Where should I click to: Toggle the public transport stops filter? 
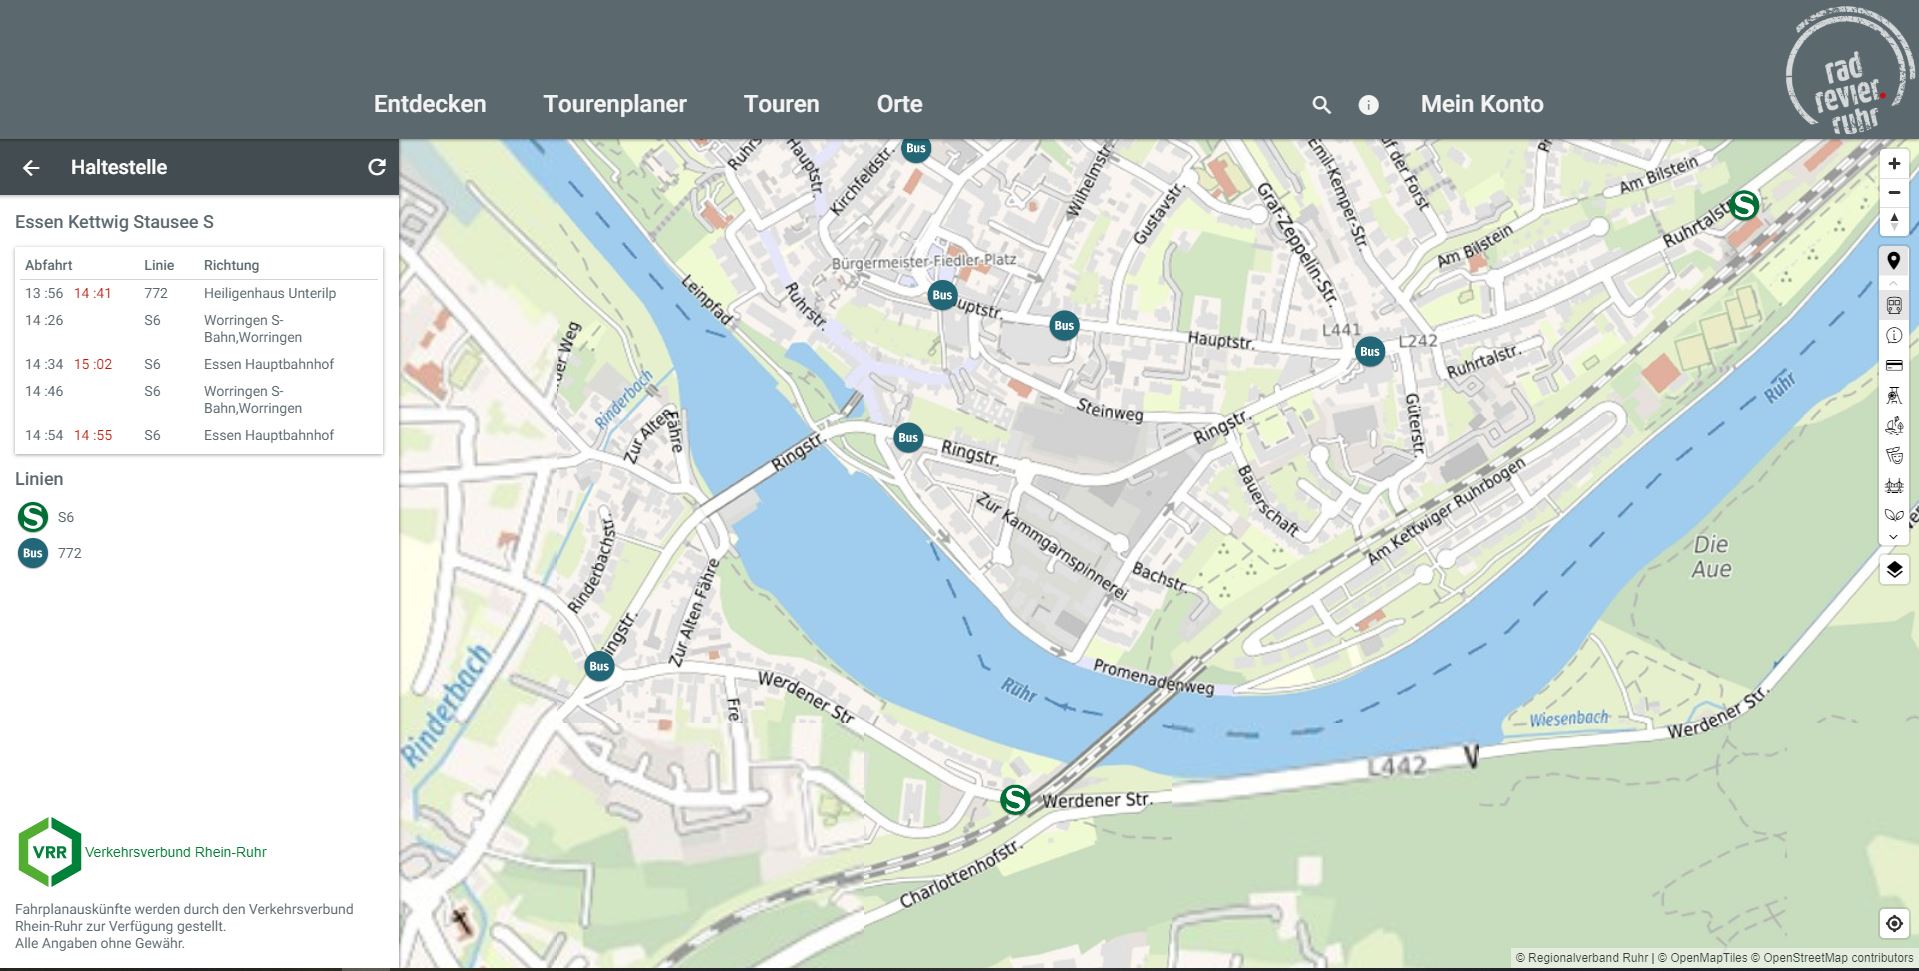[x=1893, y=306]
